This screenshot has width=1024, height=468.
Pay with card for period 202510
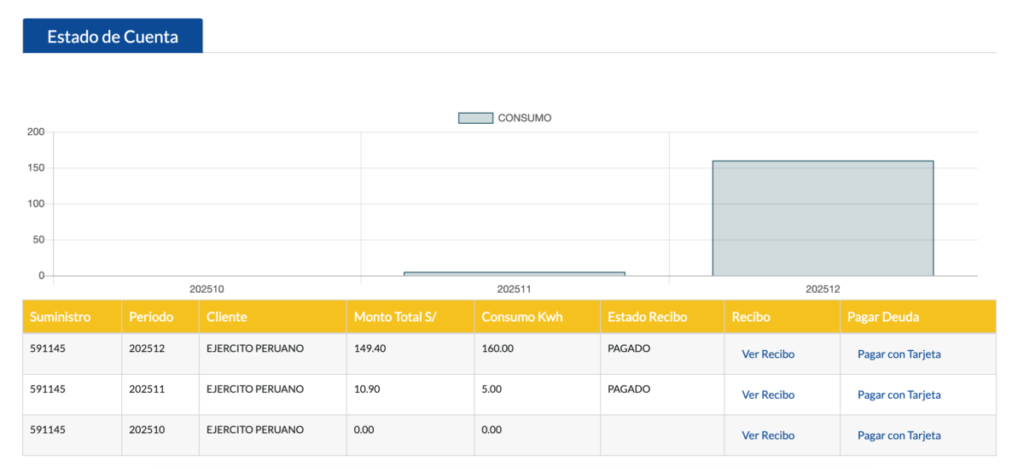point(898,436)
